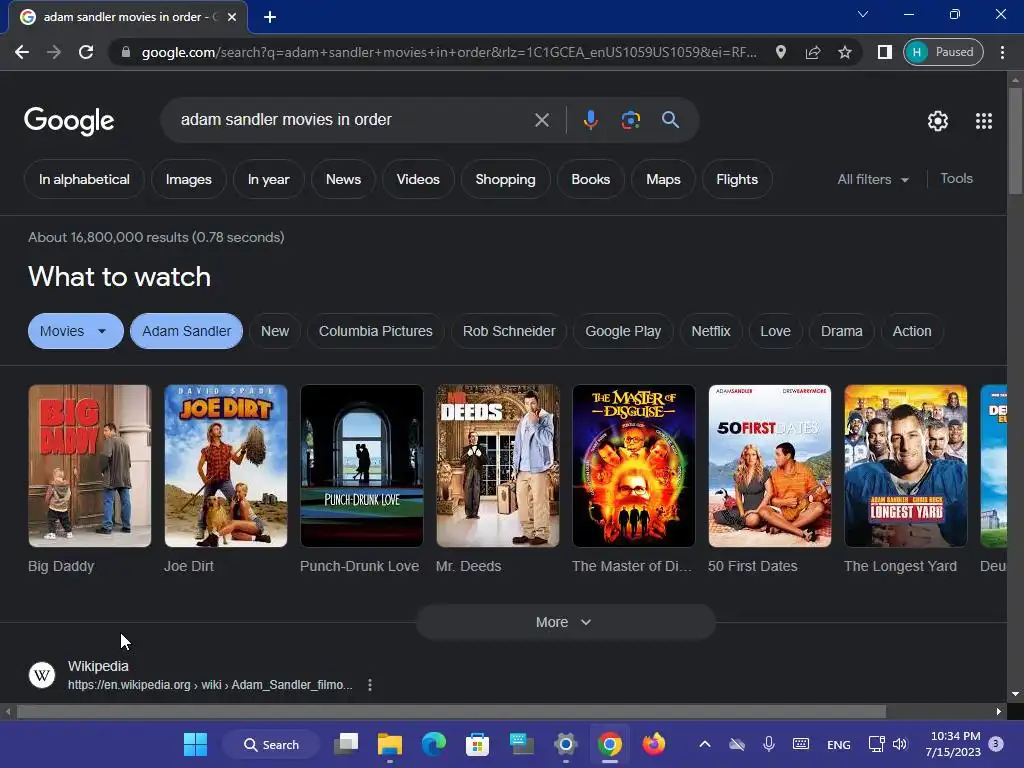Image resolution: width=1024 pixels, height=768 pixels.
Task: Switch to Maps results
Action: [663, 180]
